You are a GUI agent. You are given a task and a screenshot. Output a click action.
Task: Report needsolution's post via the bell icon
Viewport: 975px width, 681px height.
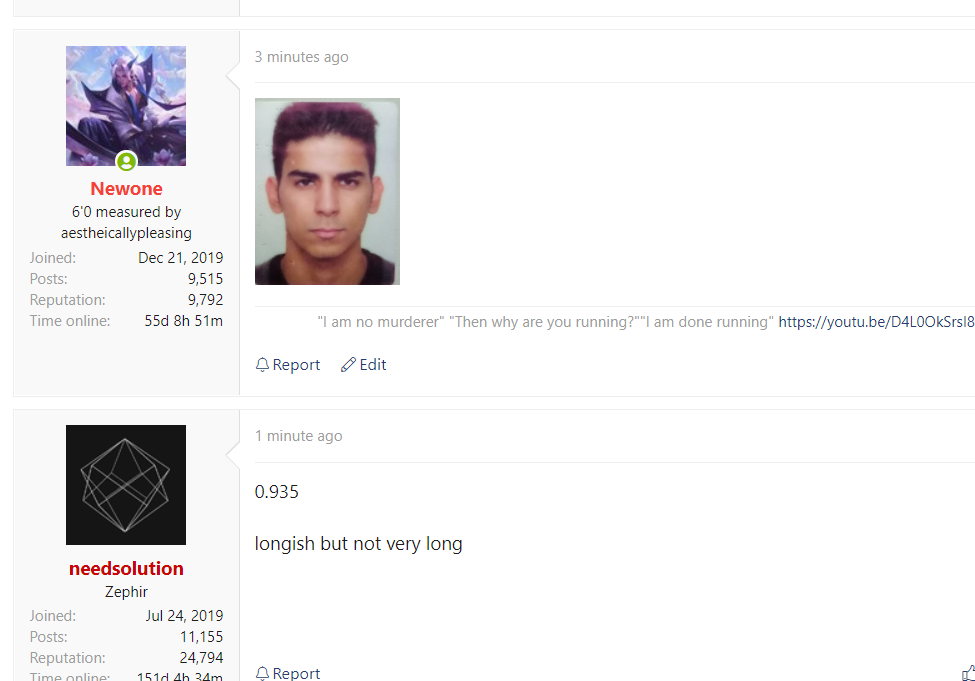tap(262, 673)
